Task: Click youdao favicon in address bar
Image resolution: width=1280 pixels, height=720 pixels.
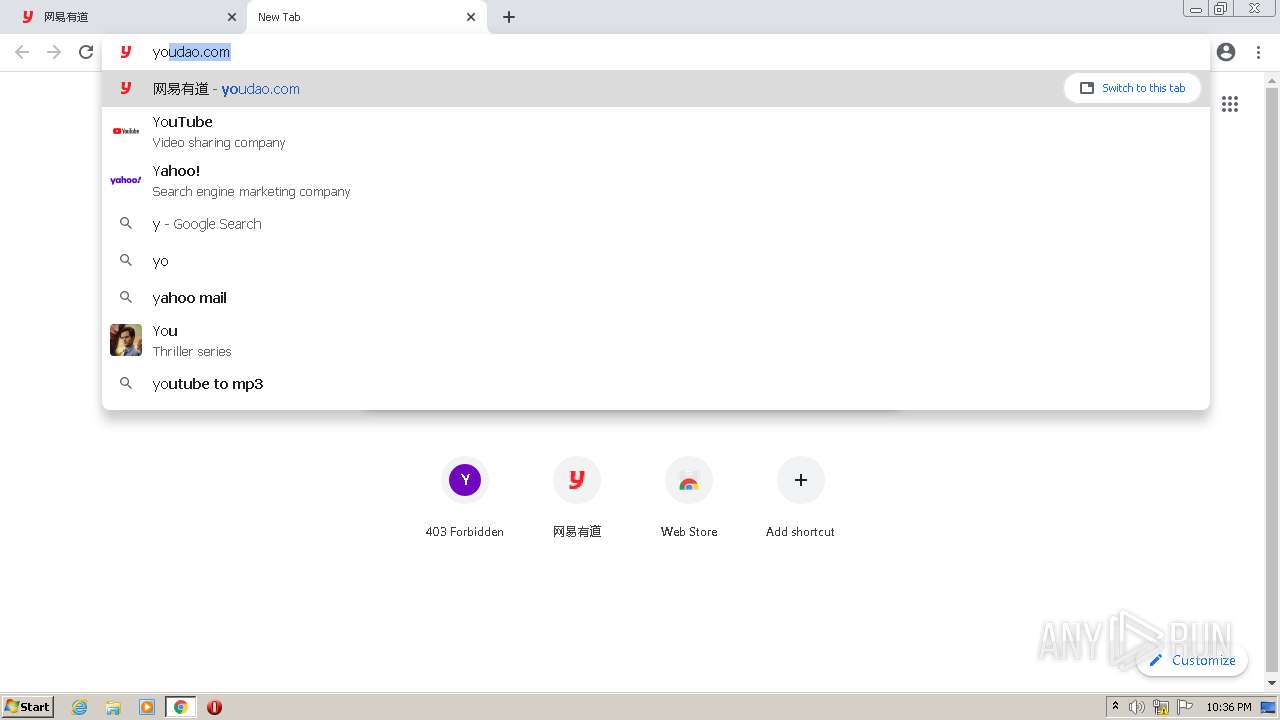Action: (x=126, y=52)
